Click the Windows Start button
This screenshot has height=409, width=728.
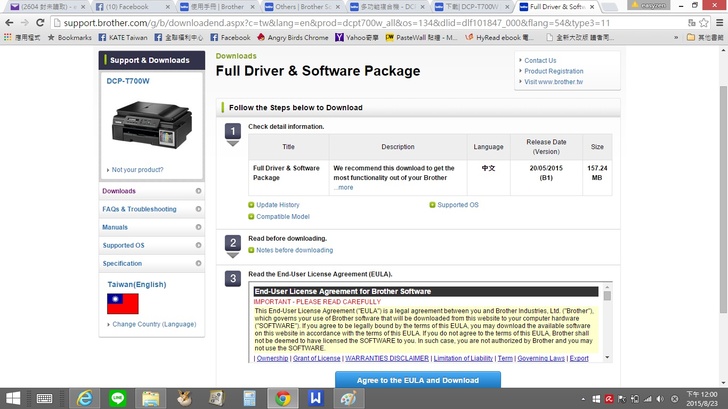tap(13, 398)
